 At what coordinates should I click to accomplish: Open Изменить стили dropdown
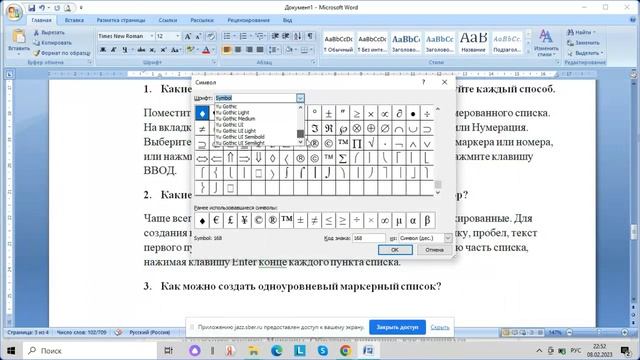coord(546,43)
